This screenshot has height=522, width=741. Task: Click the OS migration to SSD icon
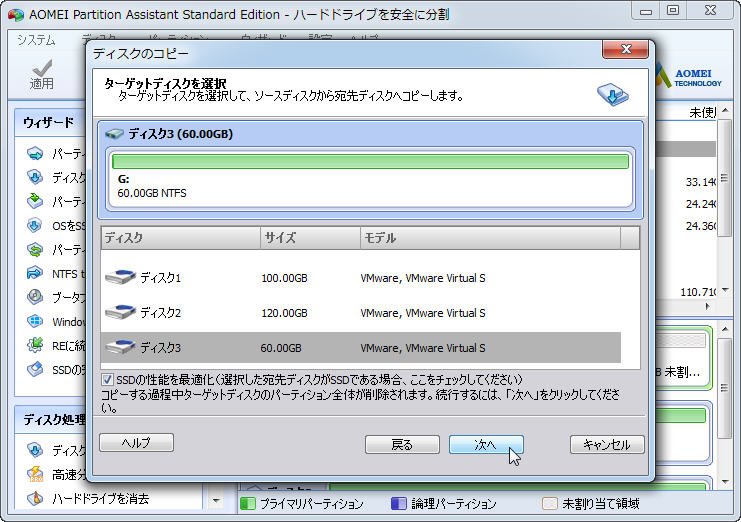point(35,225)
